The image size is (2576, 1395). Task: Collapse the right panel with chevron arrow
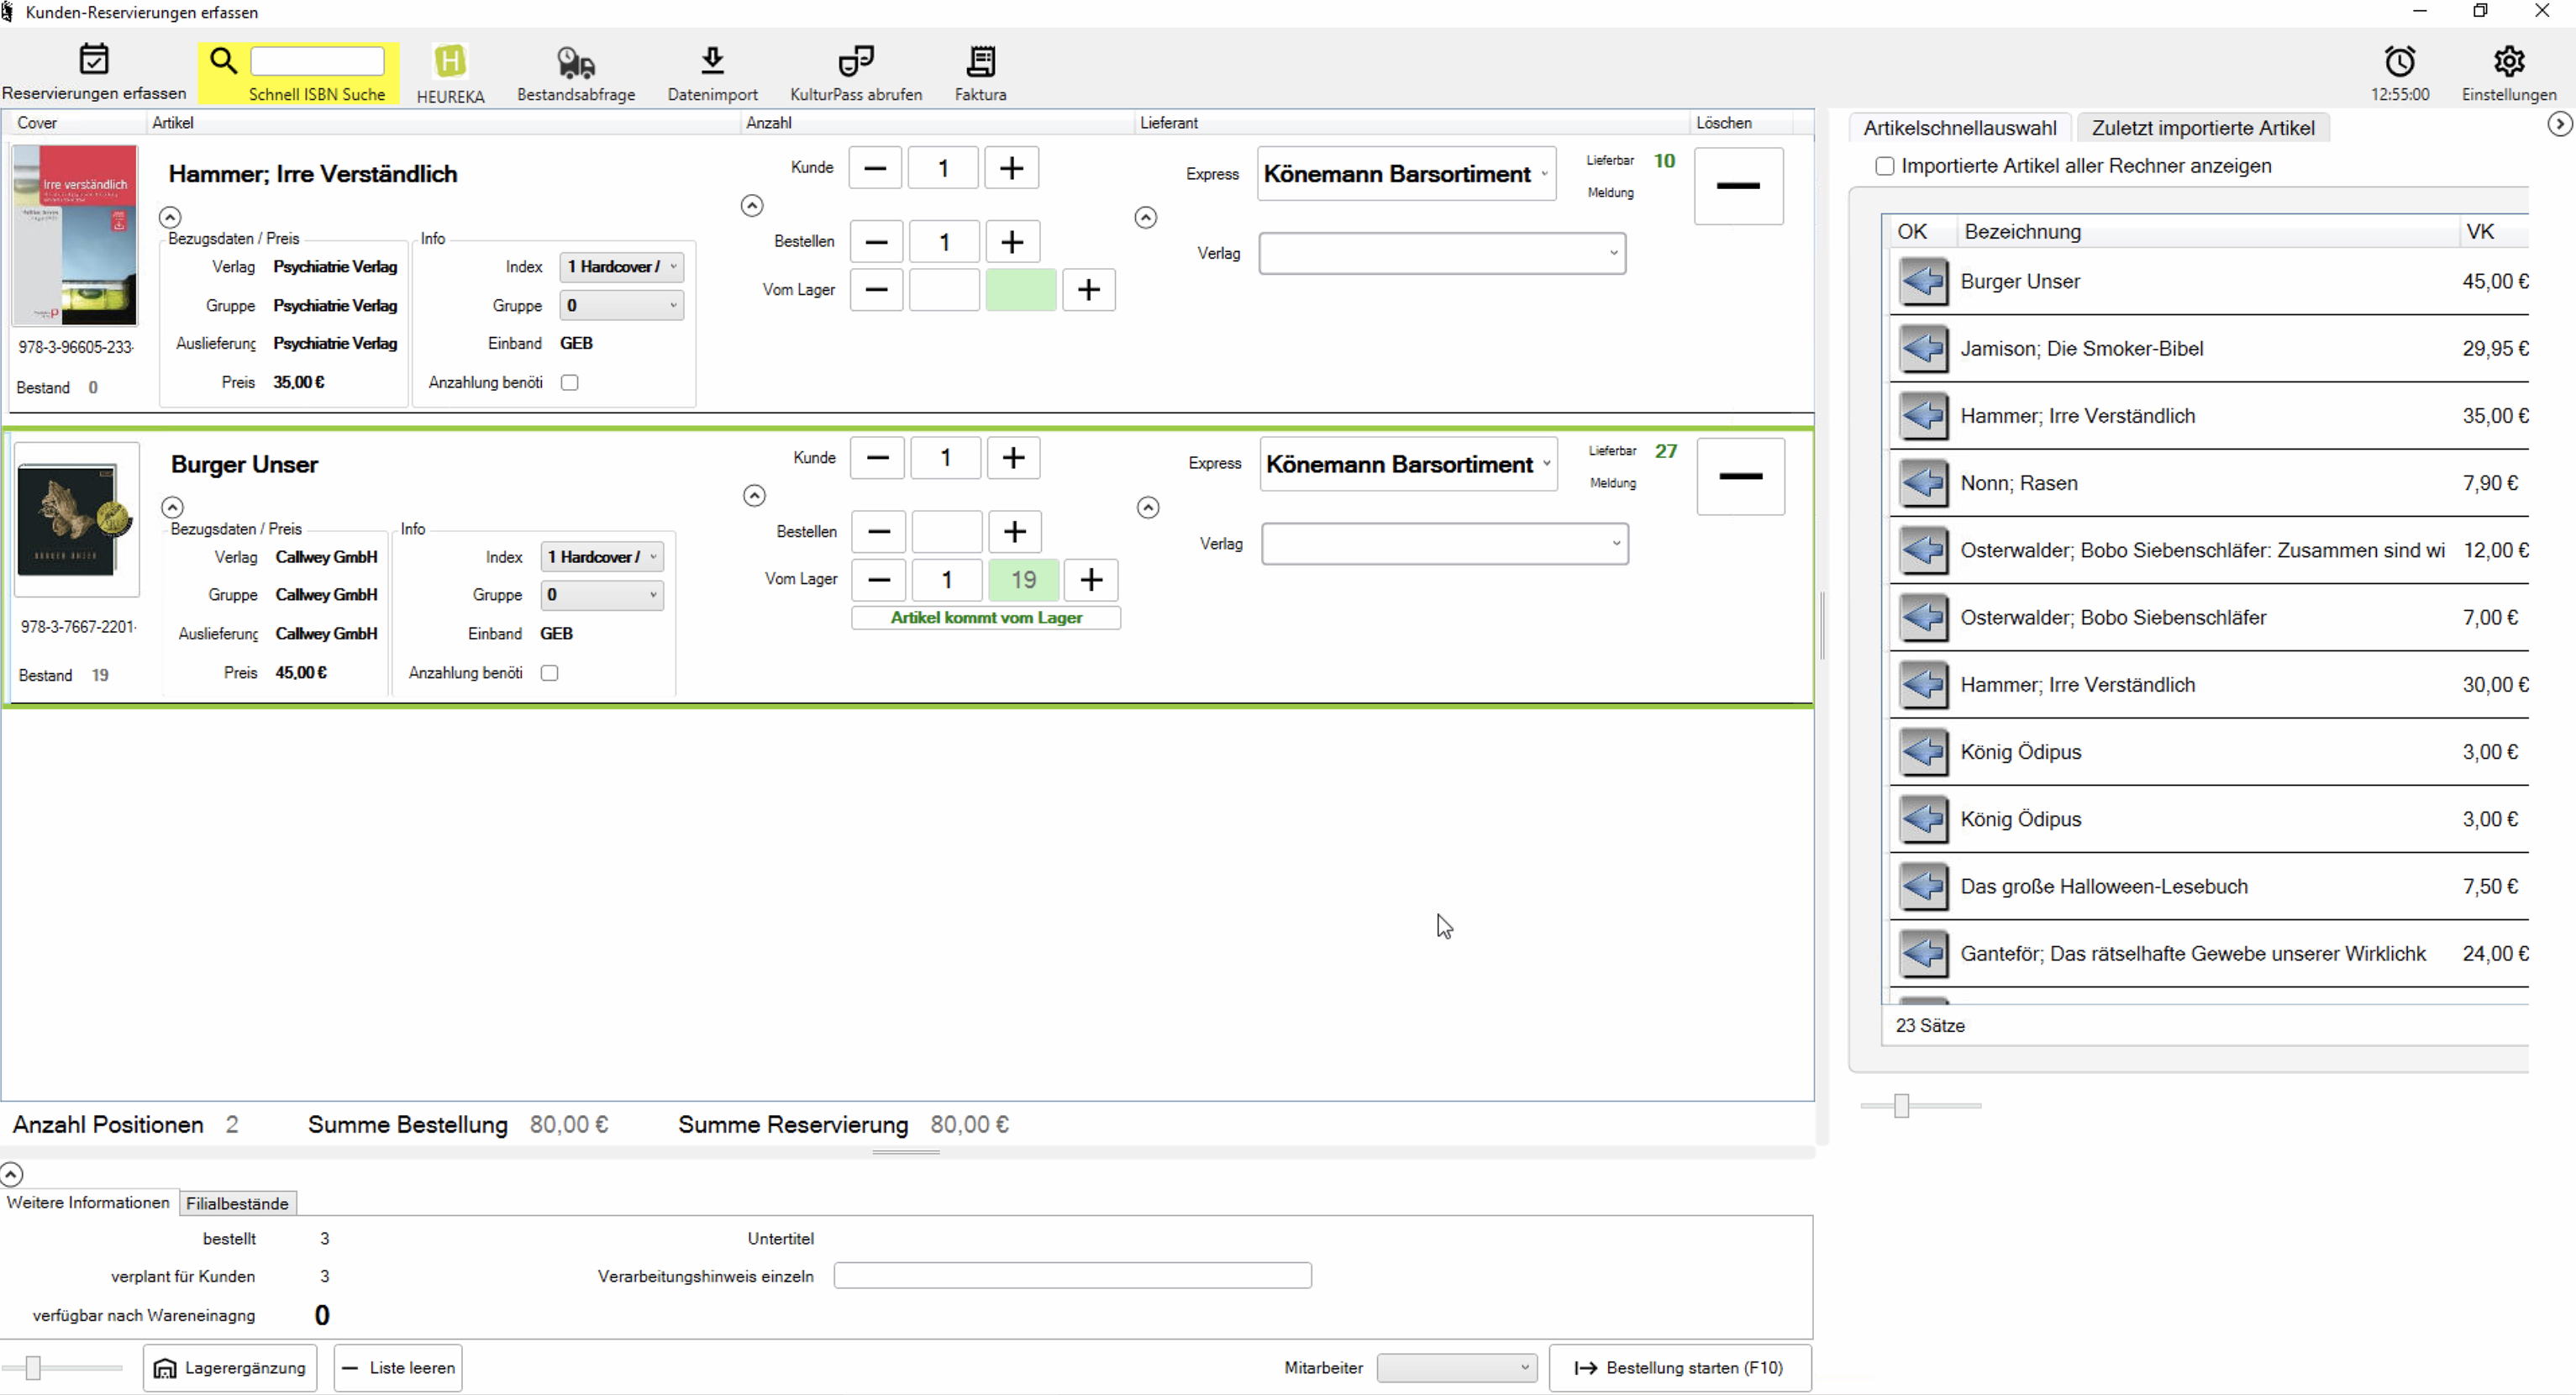point(2559,124)
